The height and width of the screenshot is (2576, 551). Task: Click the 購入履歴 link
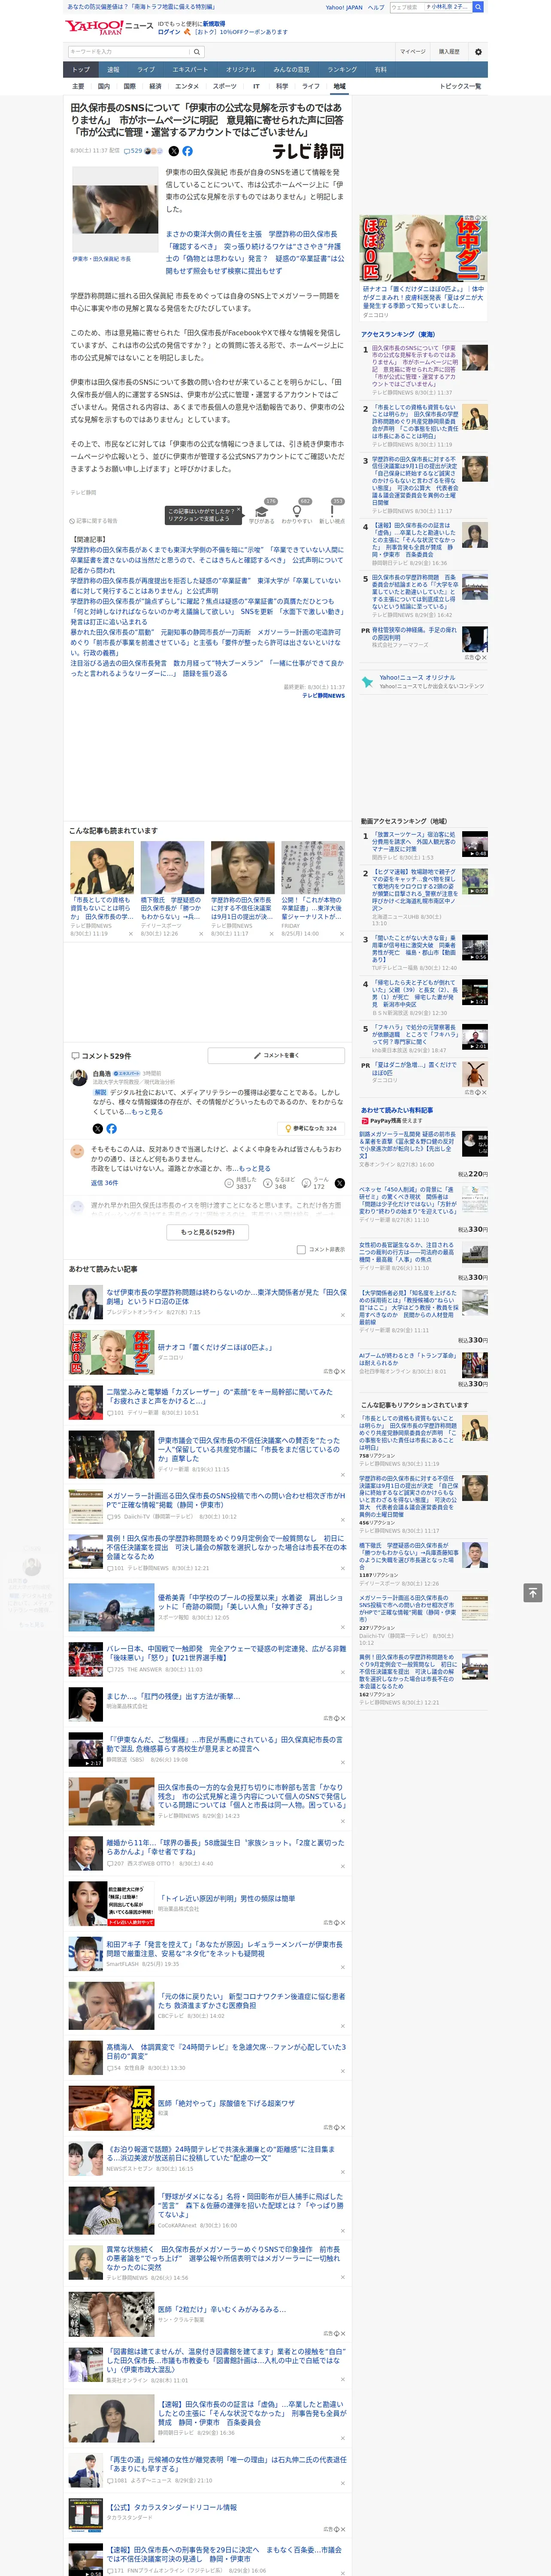coord(449,51)
